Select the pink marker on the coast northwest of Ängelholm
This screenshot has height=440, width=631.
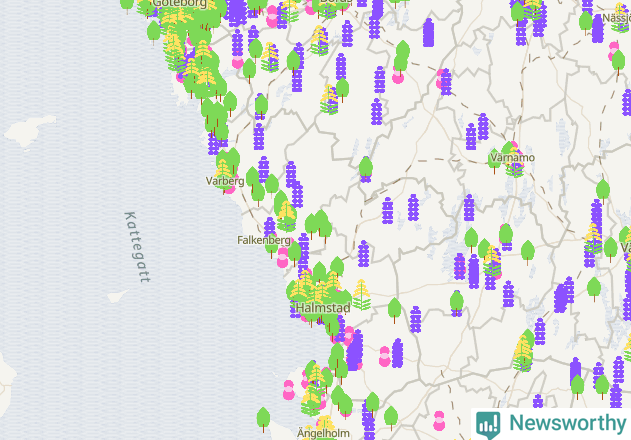coord(289,390)
